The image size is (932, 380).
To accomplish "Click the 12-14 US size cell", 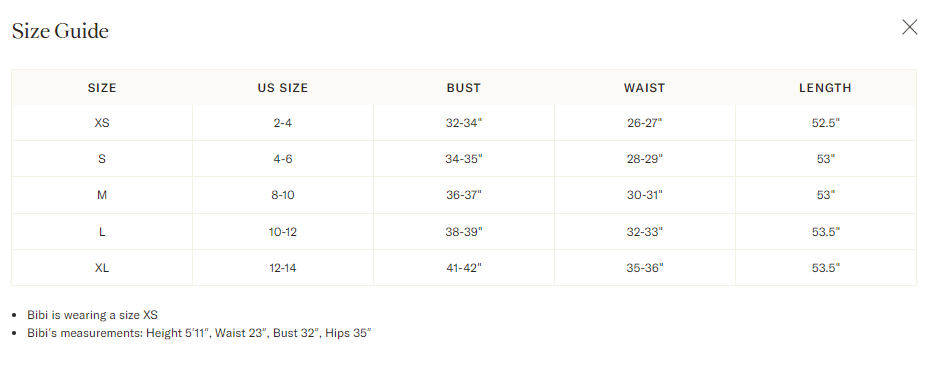I will [282, 268].
